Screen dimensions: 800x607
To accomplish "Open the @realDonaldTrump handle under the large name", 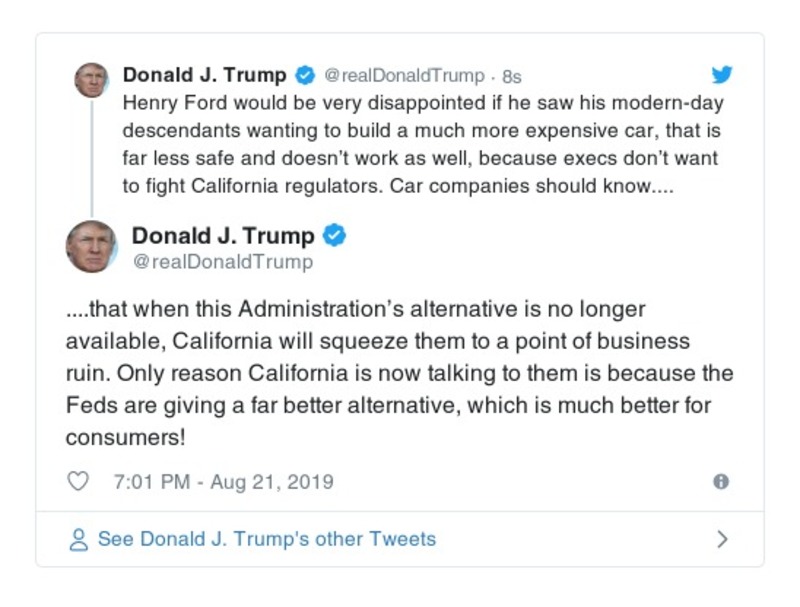I will [222, 262].
